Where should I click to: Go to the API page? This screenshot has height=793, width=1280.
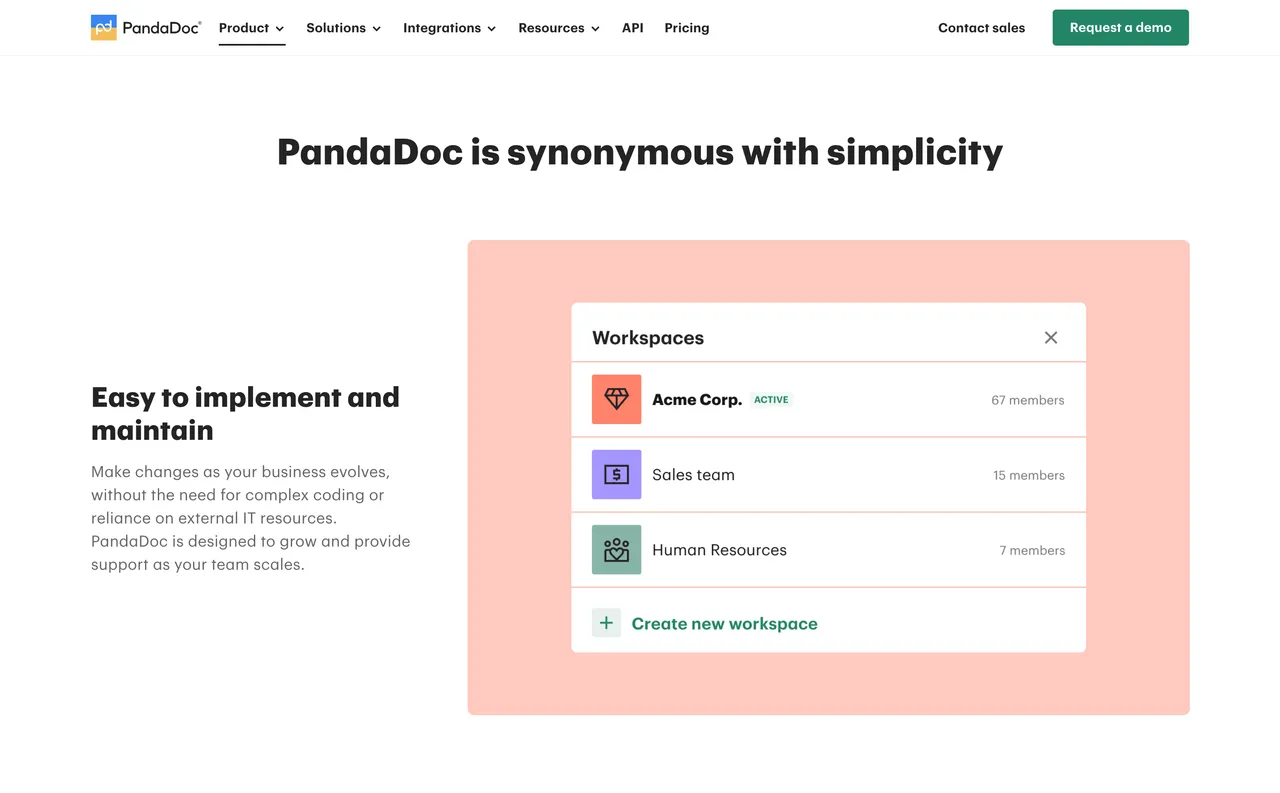pos(632,28)
